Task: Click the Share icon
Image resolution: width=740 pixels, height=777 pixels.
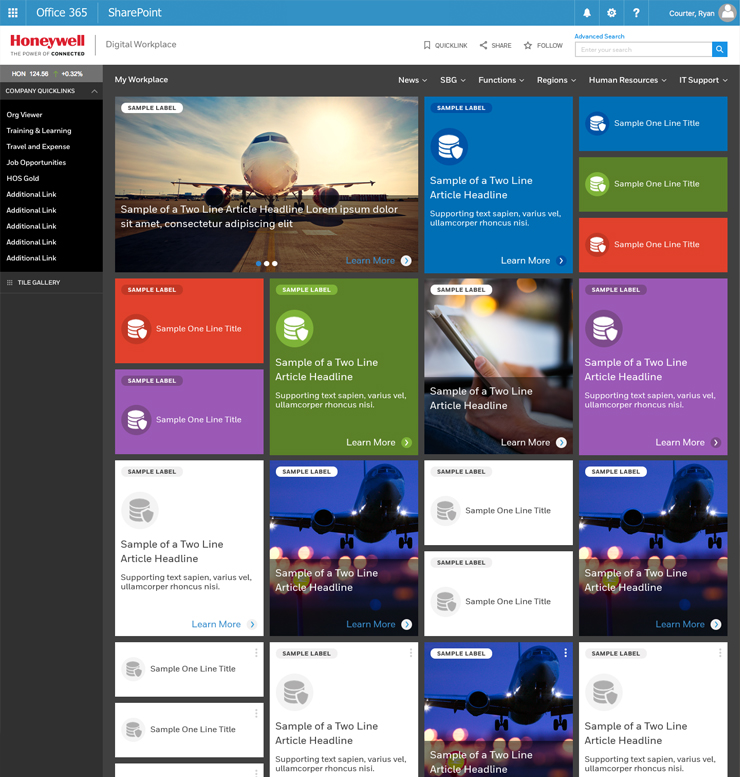Action: click(483, 45)
